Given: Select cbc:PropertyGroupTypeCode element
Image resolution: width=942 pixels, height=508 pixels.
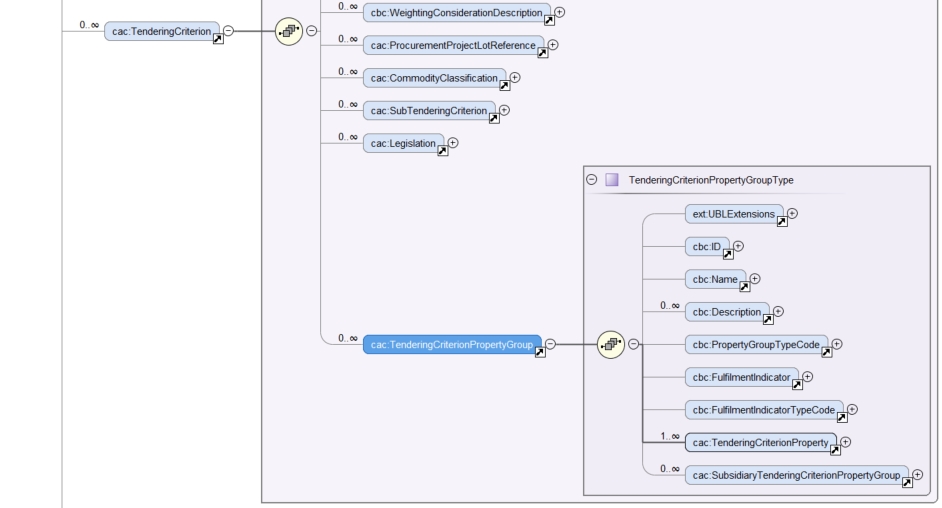Looking at the screenshot, I should pos(756,345).
